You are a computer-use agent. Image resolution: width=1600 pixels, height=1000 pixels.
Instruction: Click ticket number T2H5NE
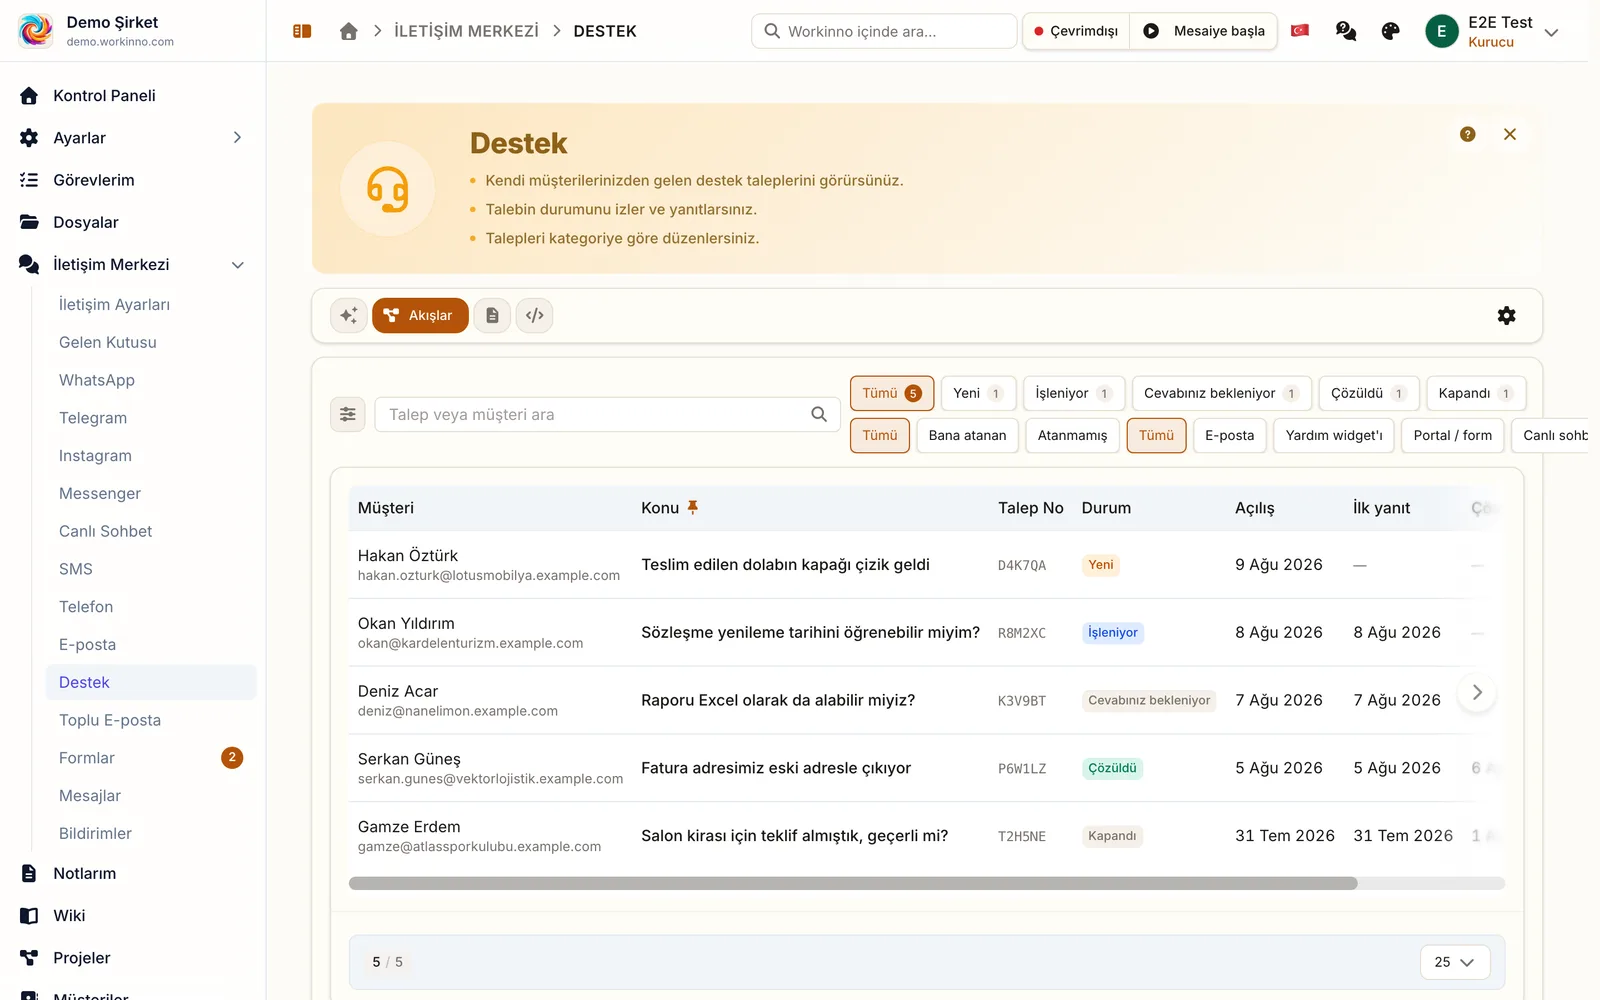point(1022,836)
